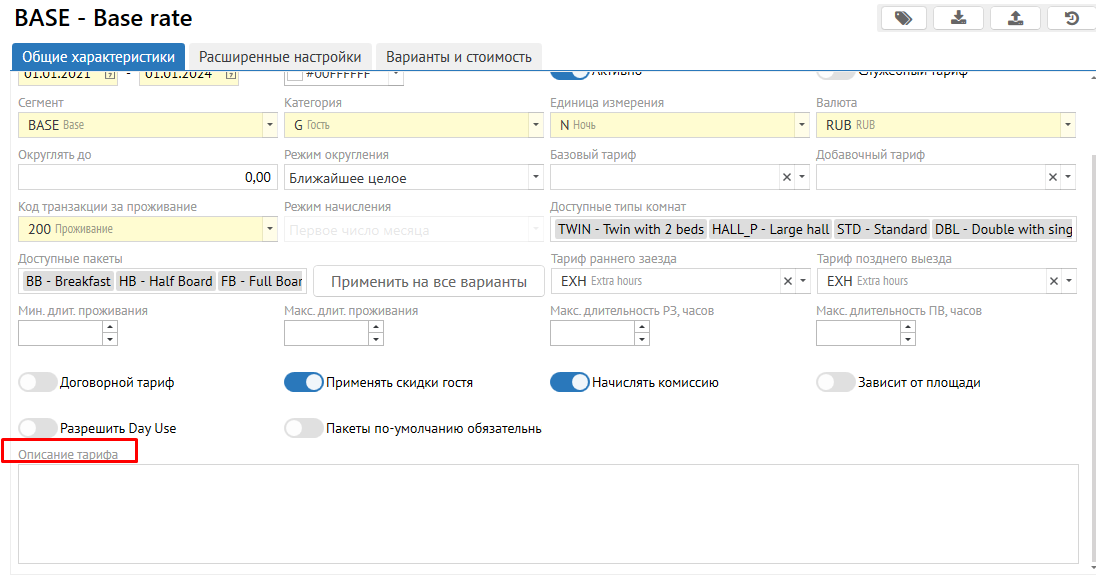1096x579 pixels.
Task: Click into the Описание тарифа text area
Action: (x=548, y=513)
